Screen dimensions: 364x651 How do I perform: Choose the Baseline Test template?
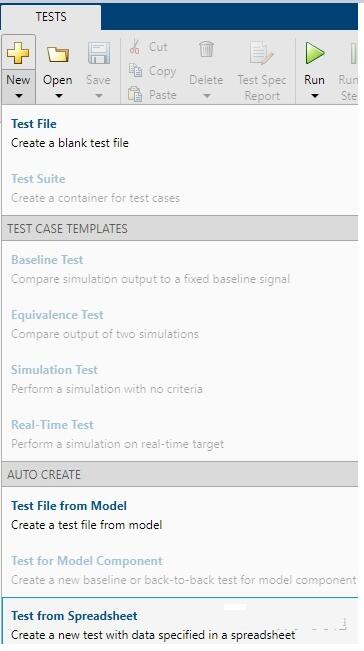click(179, 269)
